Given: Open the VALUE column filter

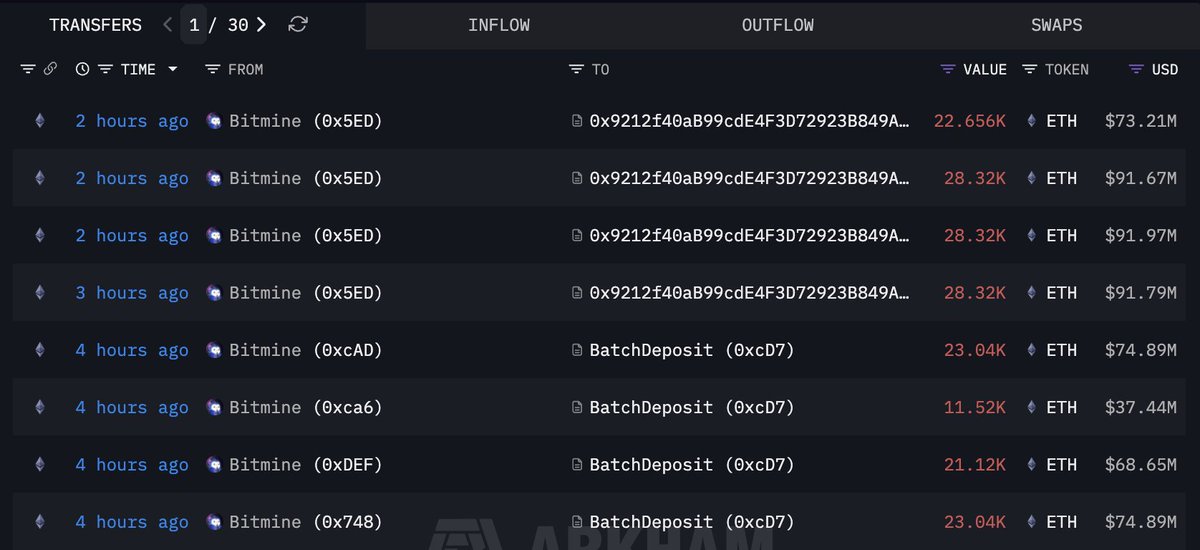Looking at the screenshot, I should (x=948, y=69).
